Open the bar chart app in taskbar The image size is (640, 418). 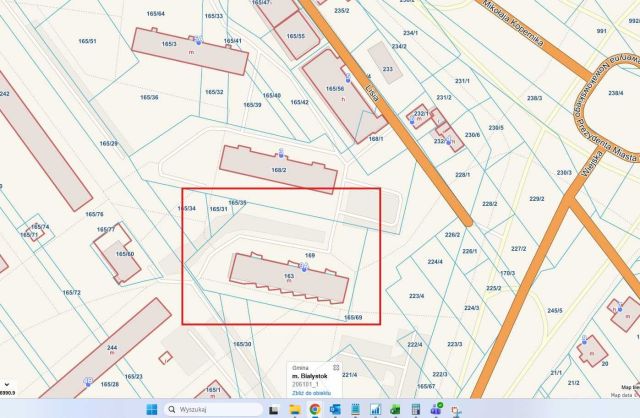pyautogui.click(x=376, y=409)
